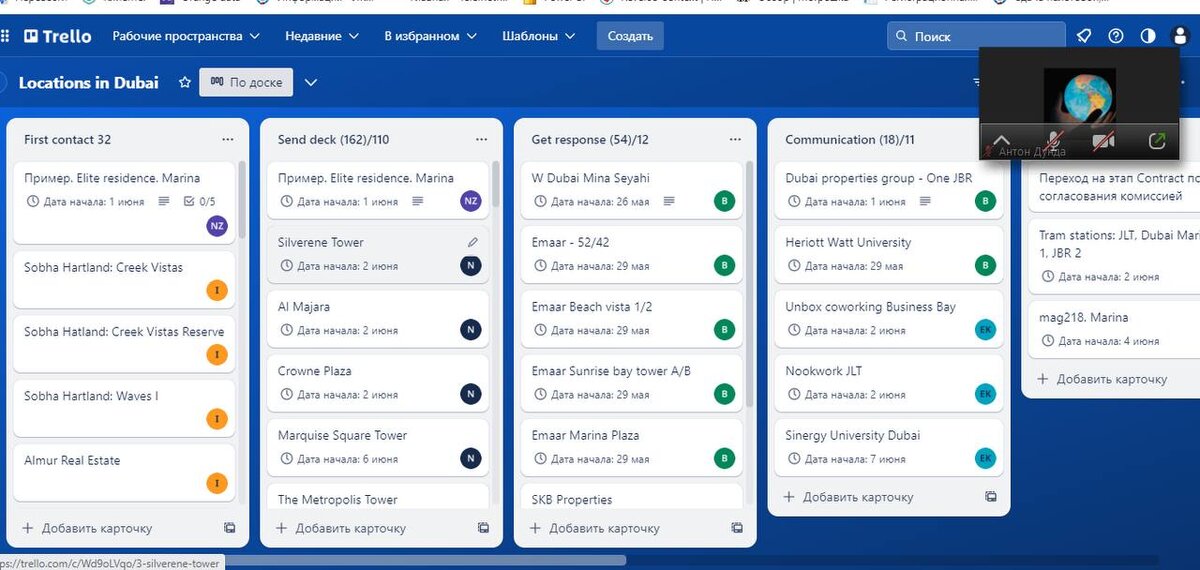Open the Tram stations: JLT card
Screen dimensions: 1200x570
1114,254
